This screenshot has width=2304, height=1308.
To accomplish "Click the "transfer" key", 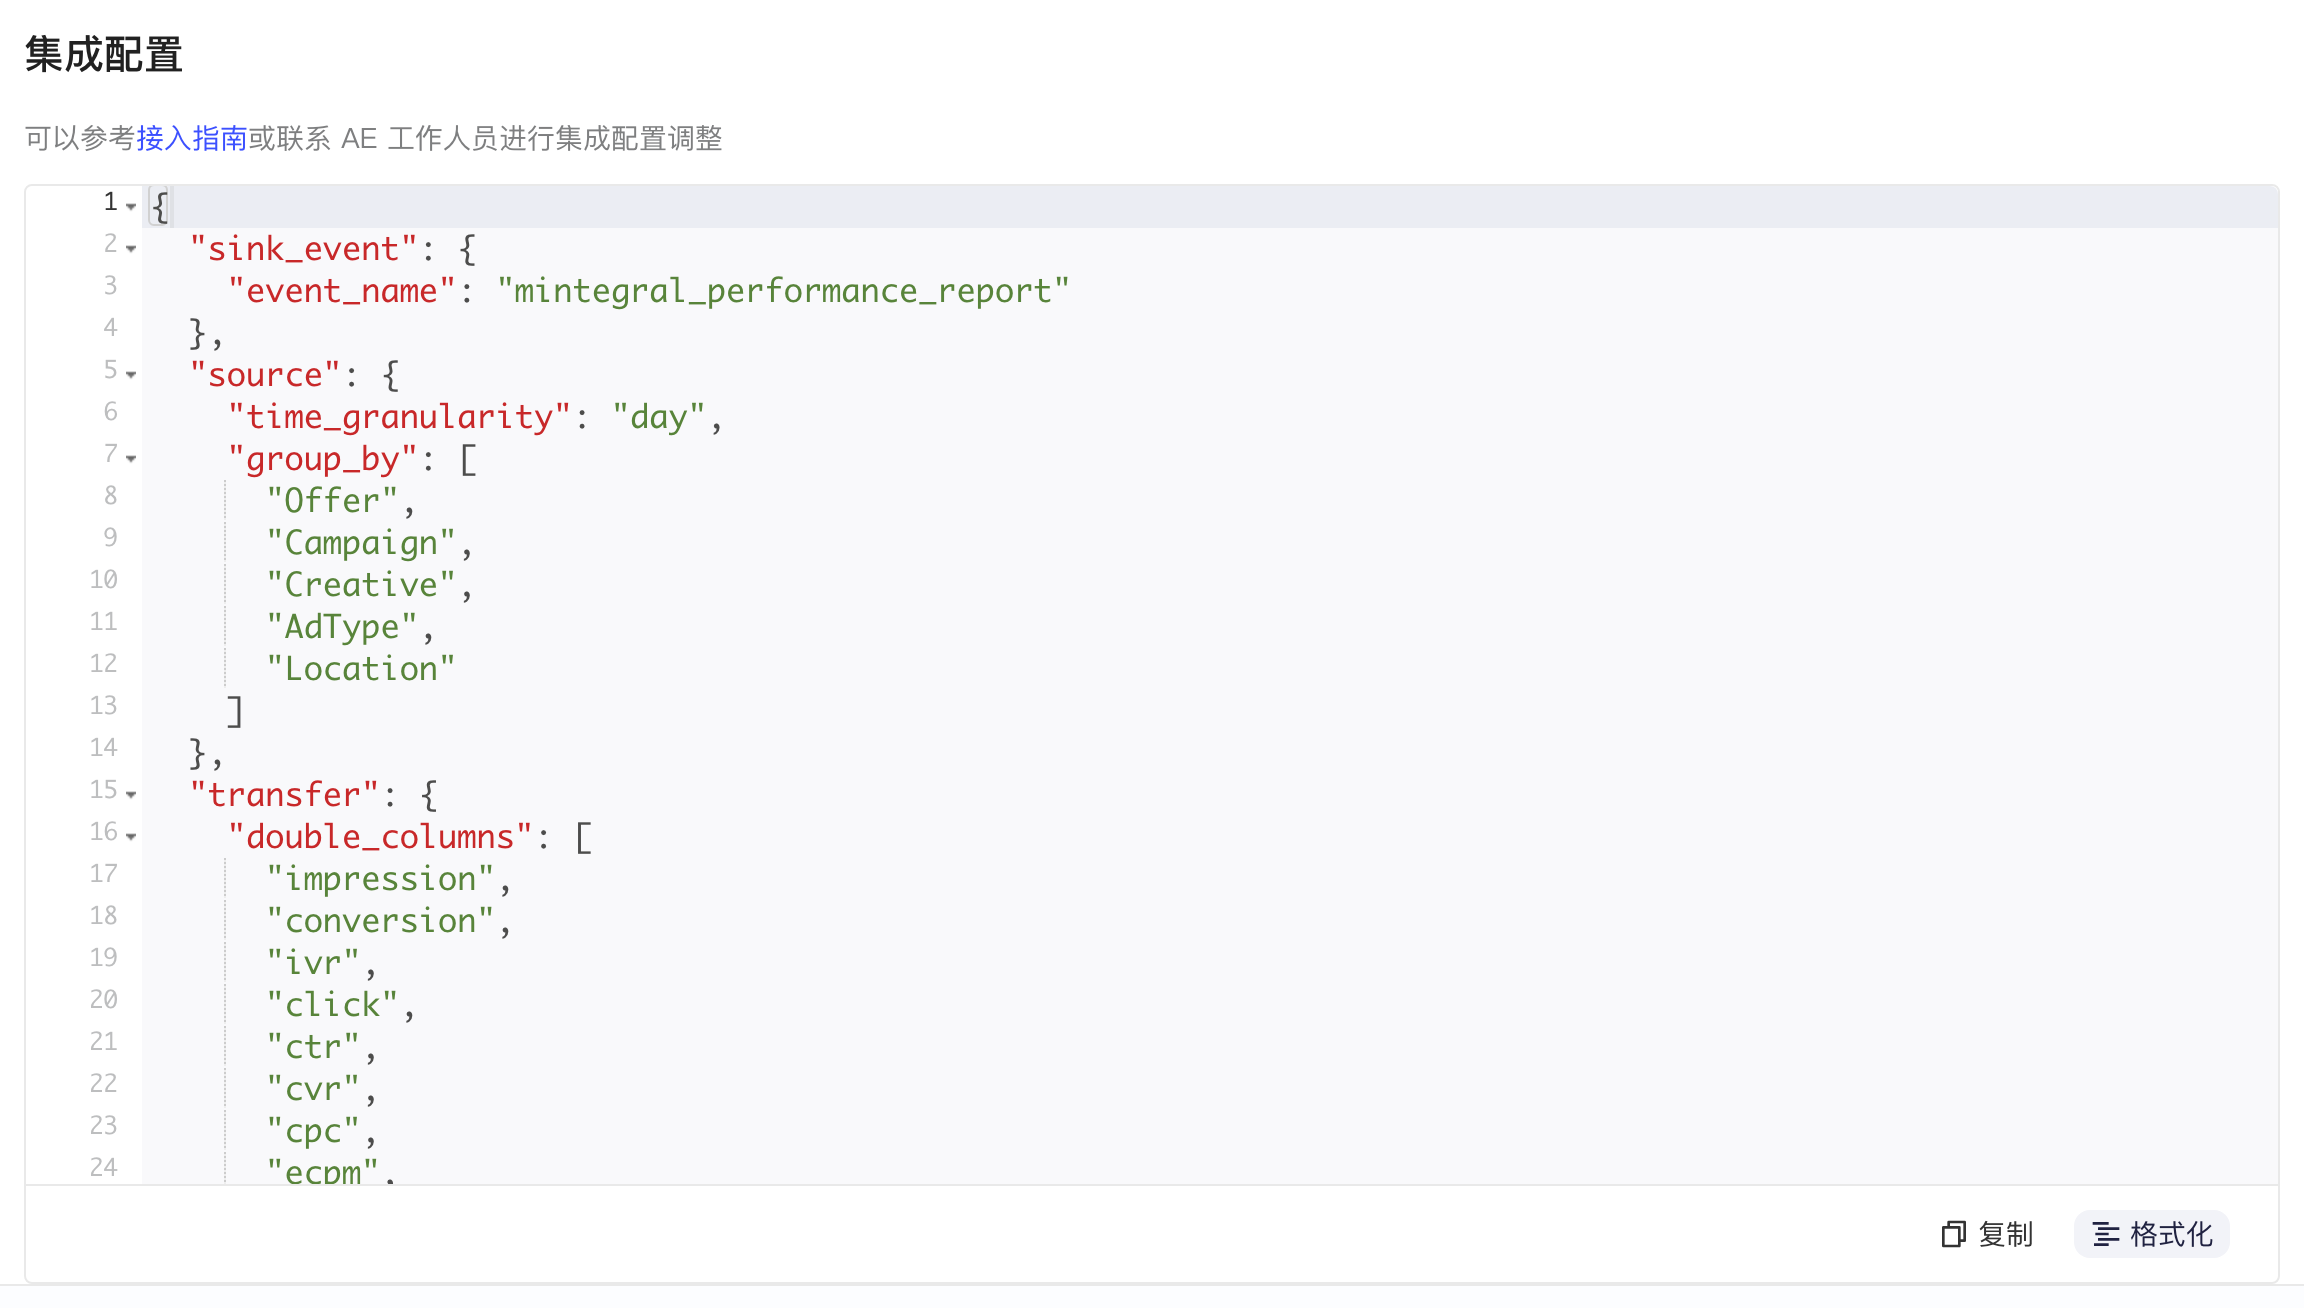I will point(285,795).
